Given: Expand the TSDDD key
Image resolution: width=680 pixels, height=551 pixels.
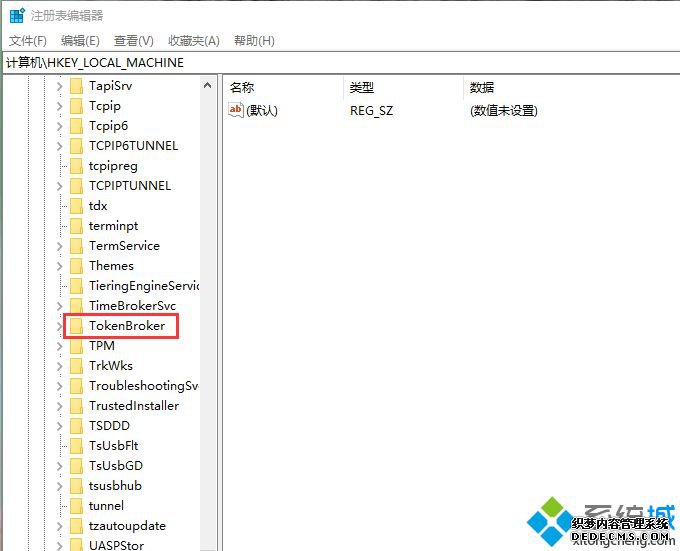Looking at the screenshot, I should 59,426.
